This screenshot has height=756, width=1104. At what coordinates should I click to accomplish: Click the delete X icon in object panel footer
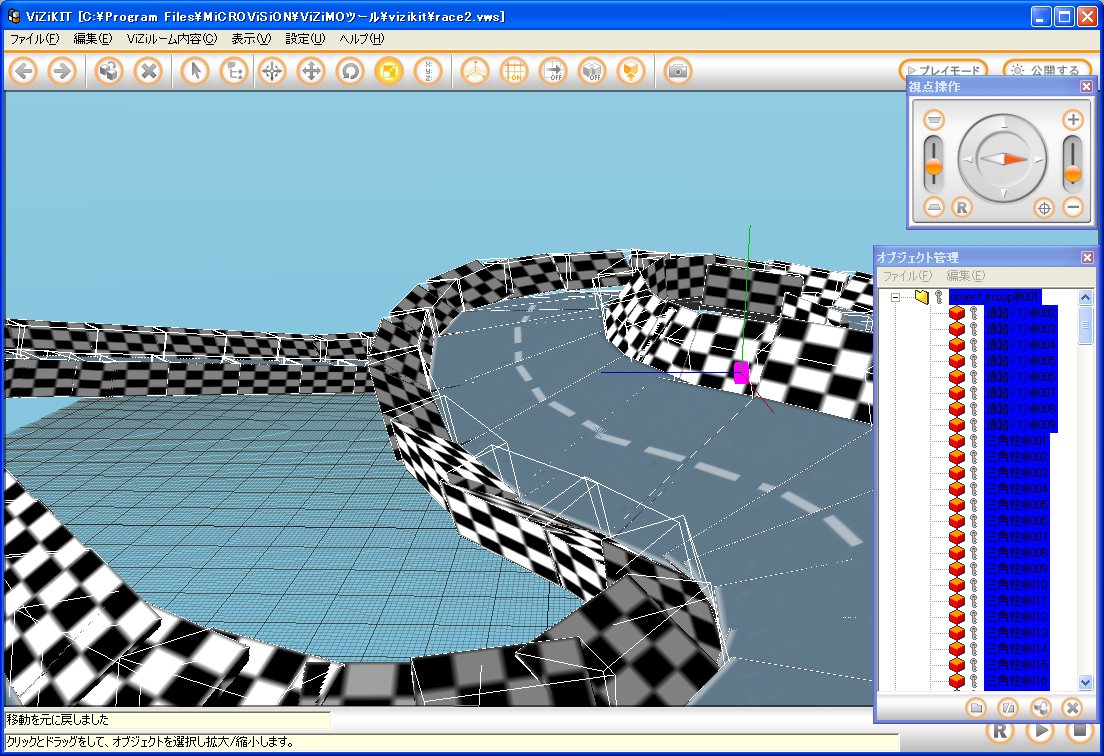pos(1072,707)
